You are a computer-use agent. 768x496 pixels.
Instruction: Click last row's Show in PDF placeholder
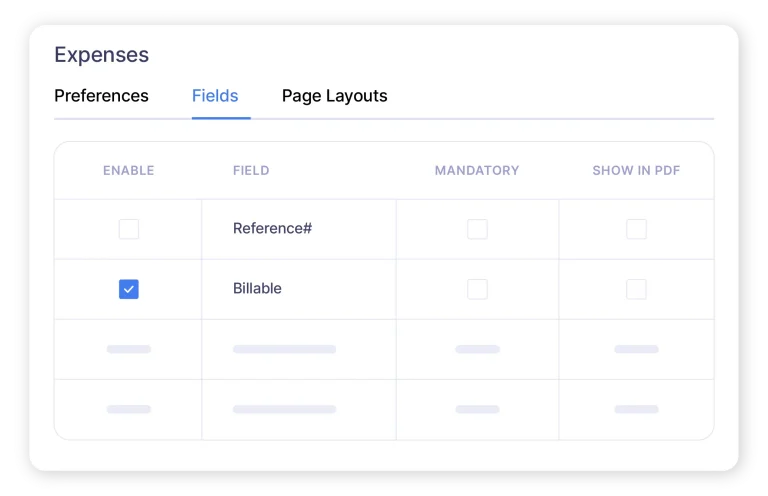click(x=636, y=409)
